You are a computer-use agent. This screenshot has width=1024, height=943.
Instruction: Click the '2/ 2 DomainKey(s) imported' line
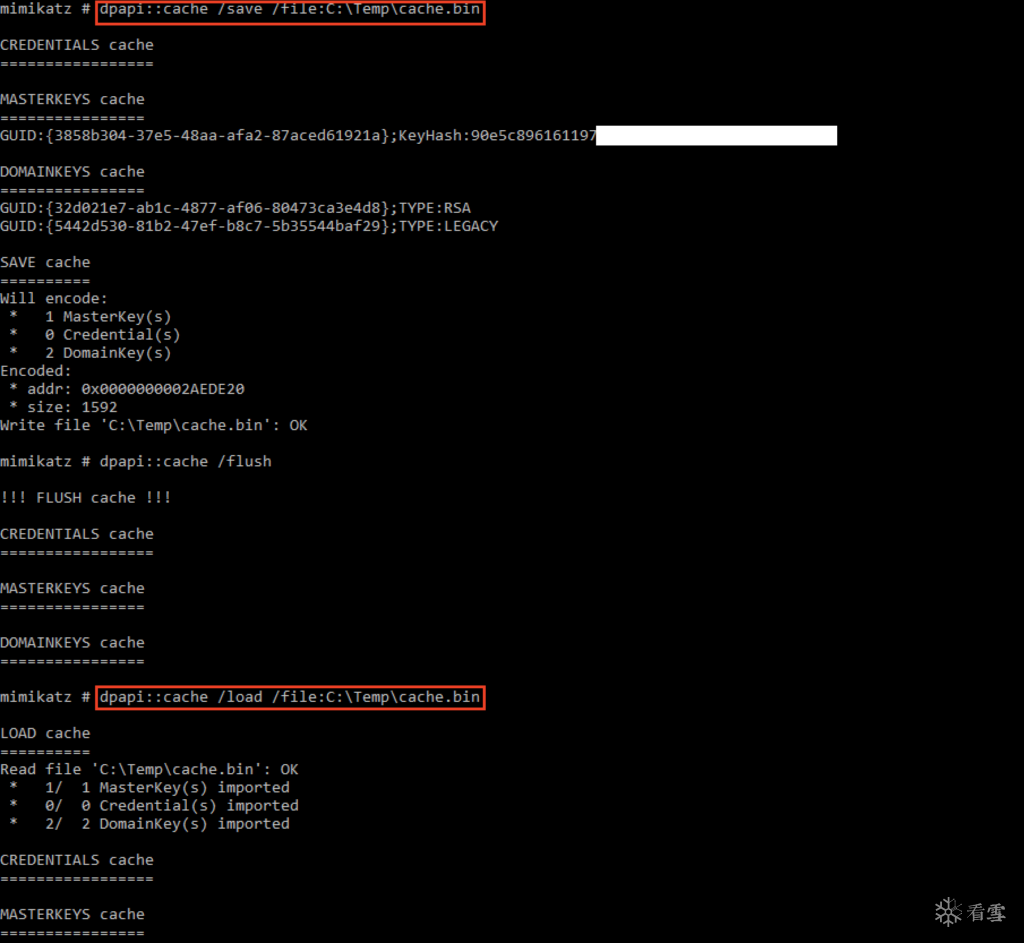[x=150, y=824]
